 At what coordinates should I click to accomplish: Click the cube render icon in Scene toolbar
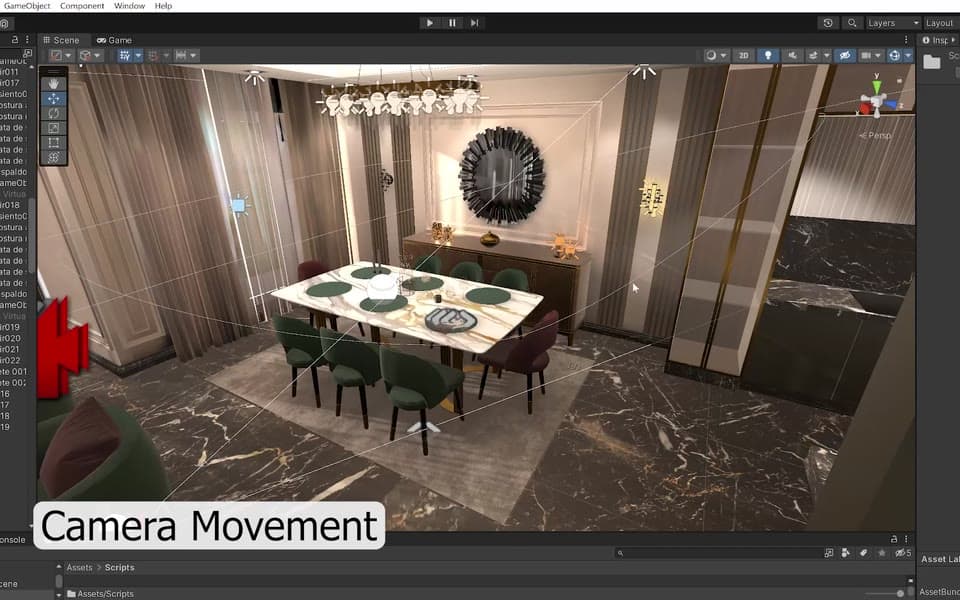click(85, 55)
